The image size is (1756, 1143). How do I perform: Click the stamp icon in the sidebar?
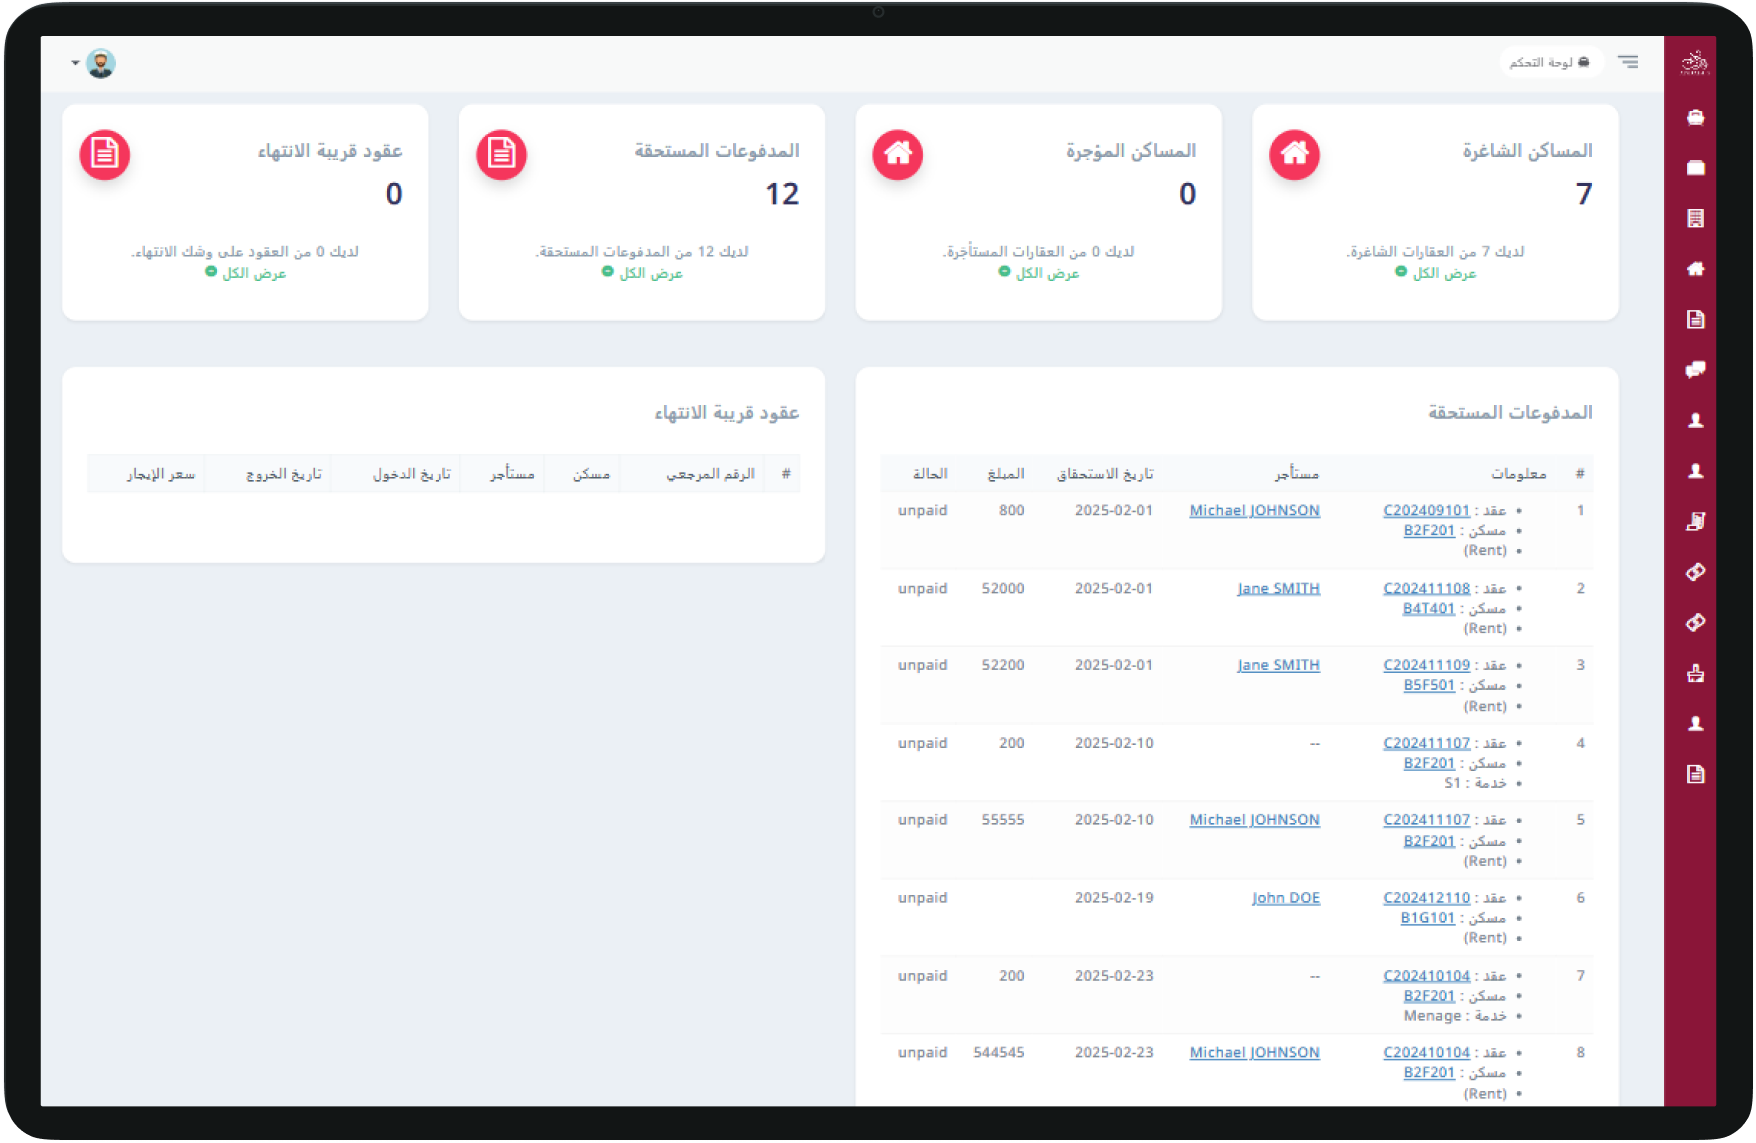1695,673
